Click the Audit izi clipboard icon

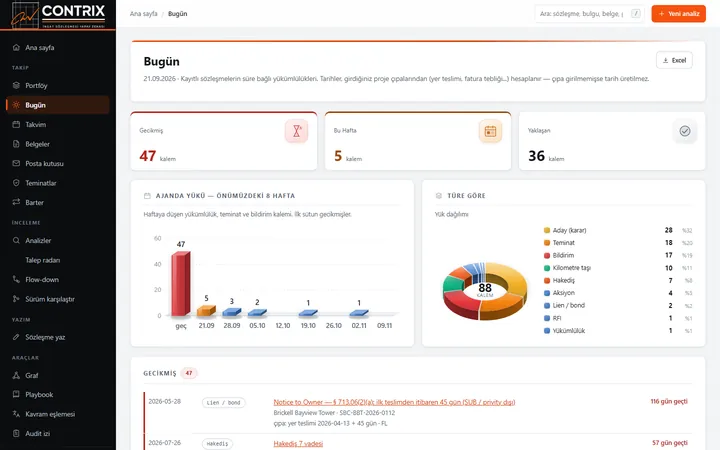16,433
